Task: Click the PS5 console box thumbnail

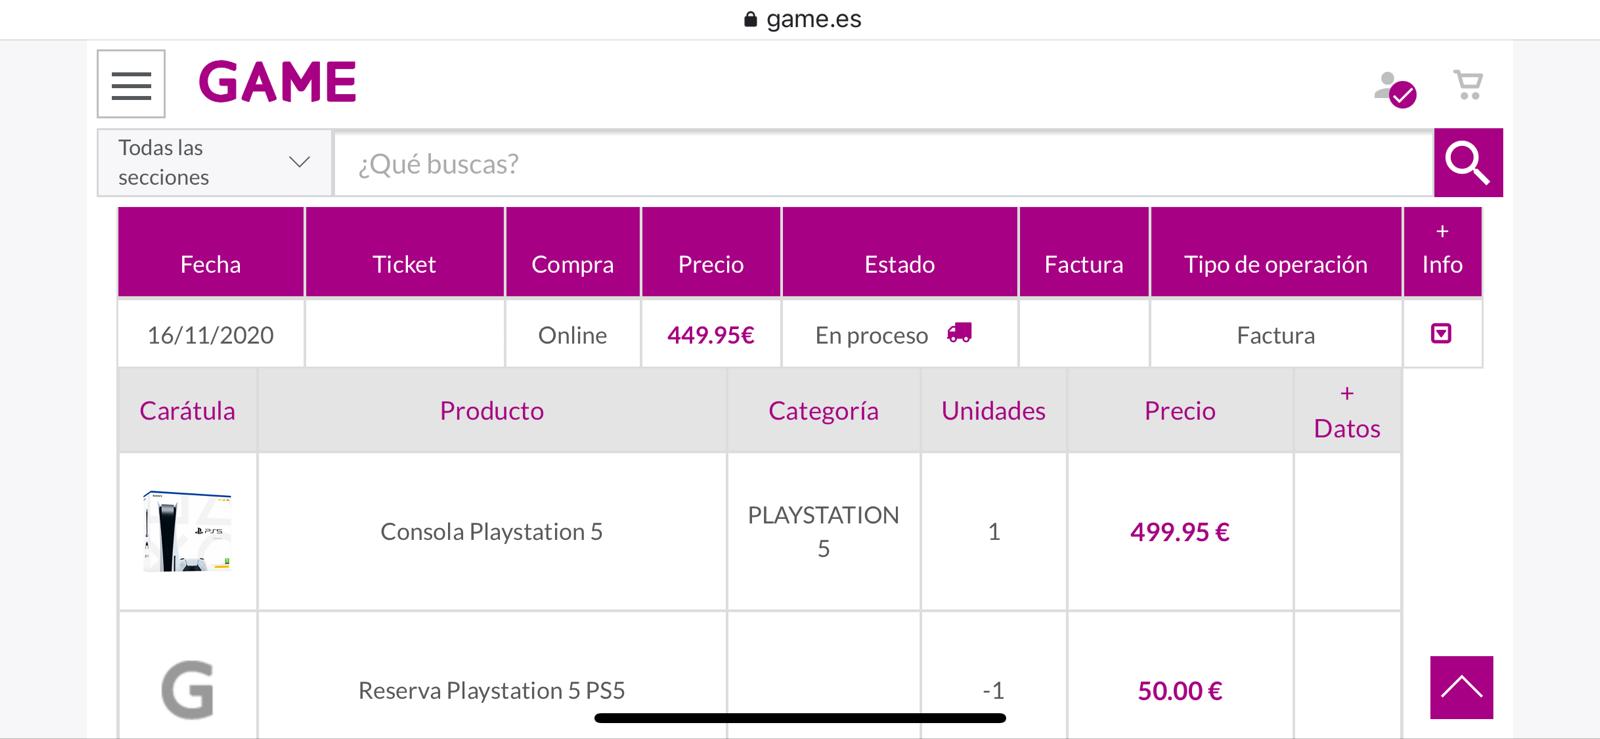Action: pos(187,531)
